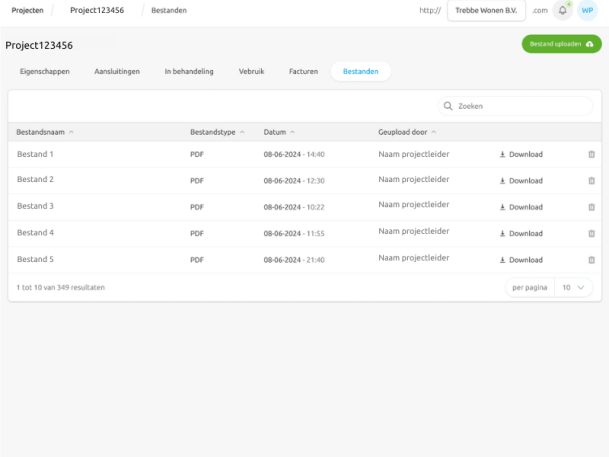Viewport: 609px width, 457px height.
Task: Sort the Datum column
Action: tap(278, 132)
